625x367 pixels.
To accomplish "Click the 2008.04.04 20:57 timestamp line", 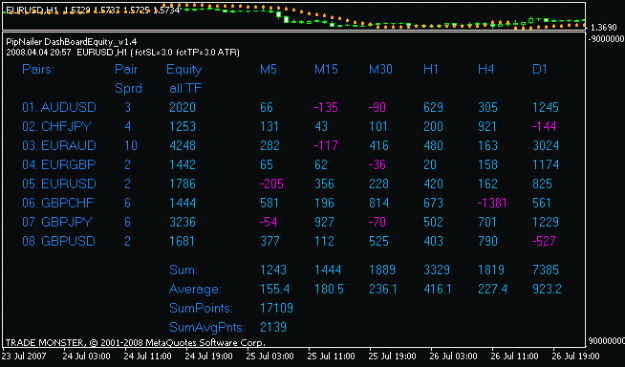I will [123, 52].
